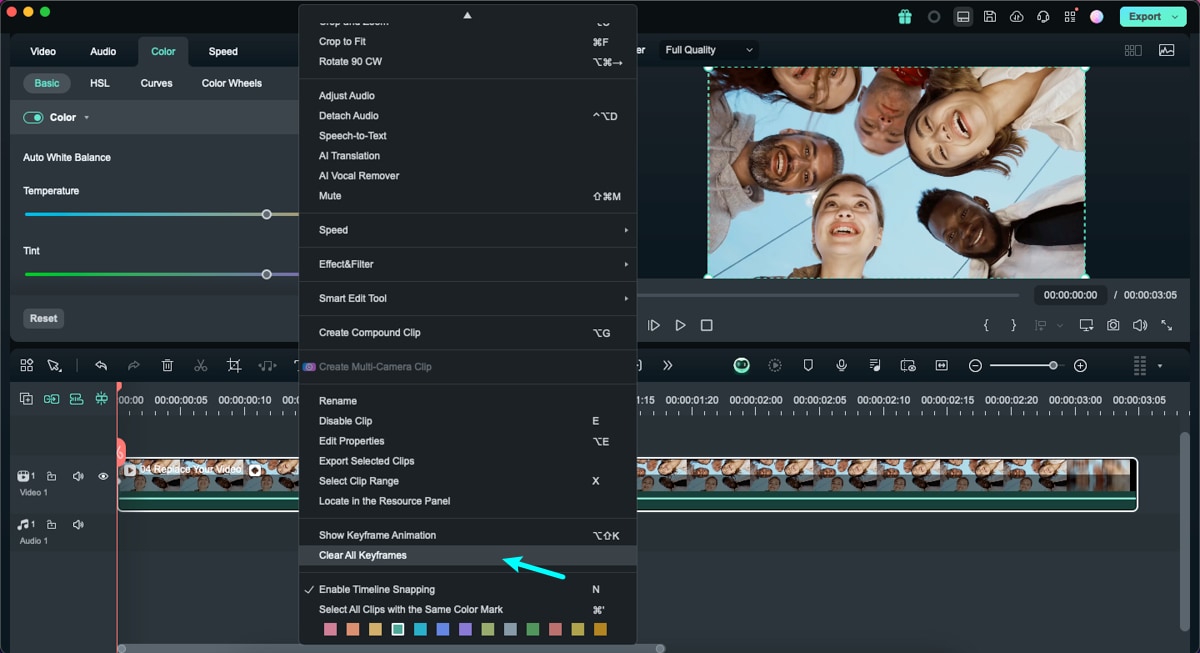
Task: Save project with the floppy disk icon
Action: click(989, 16)
